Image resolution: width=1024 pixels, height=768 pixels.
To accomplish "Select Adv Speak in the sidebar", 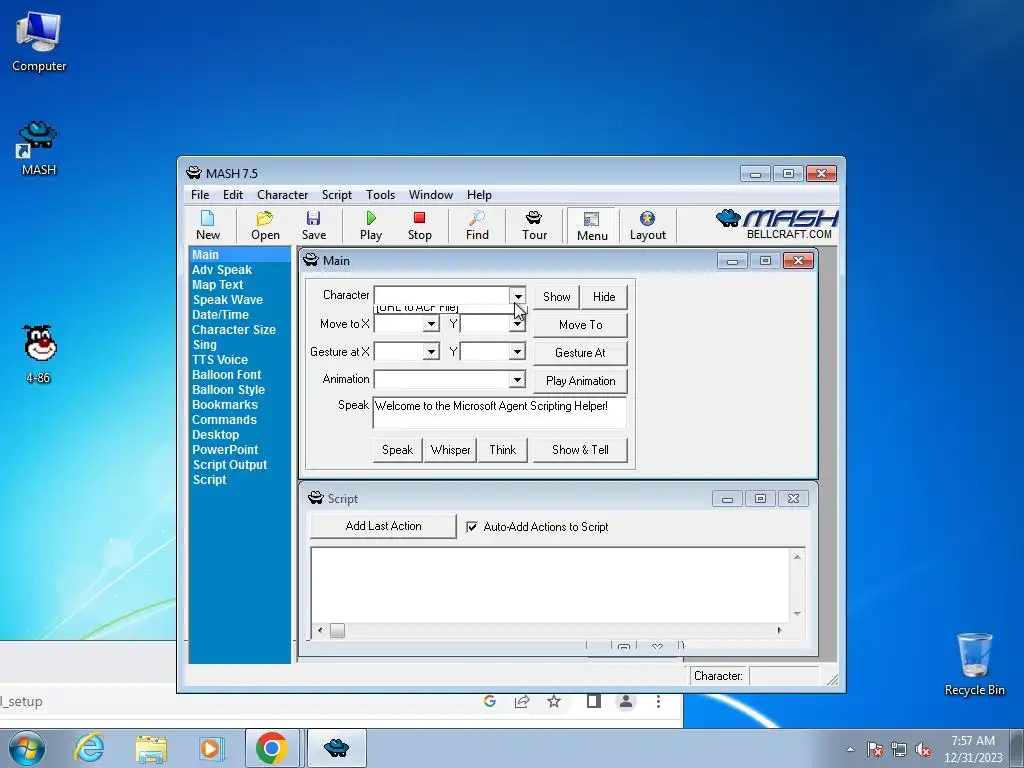I will point(222,270).
